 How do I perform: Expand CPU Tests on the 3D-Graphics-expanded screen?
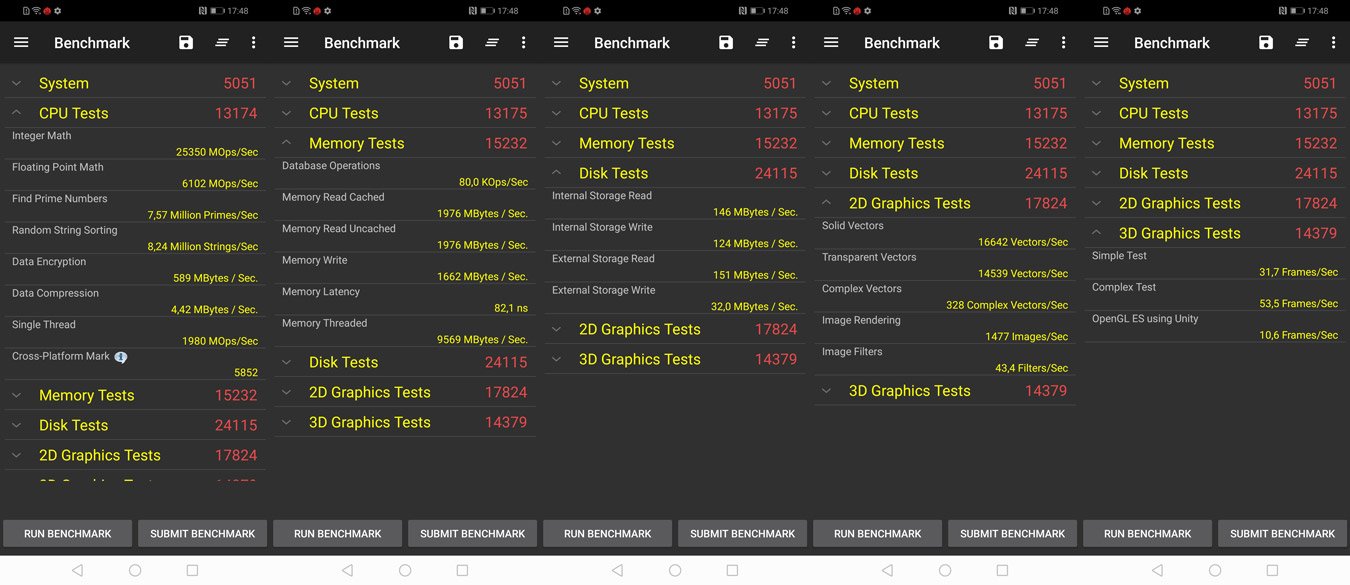(1215, 113)
